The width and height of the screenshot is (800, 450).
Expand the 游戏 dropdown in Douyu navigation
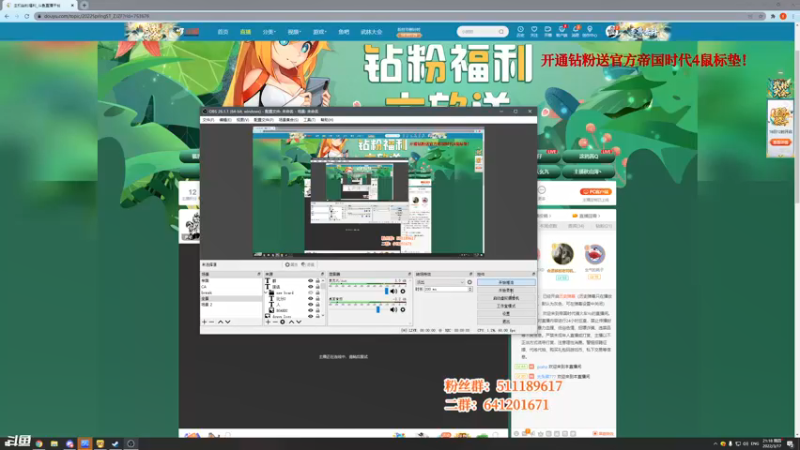319,32
